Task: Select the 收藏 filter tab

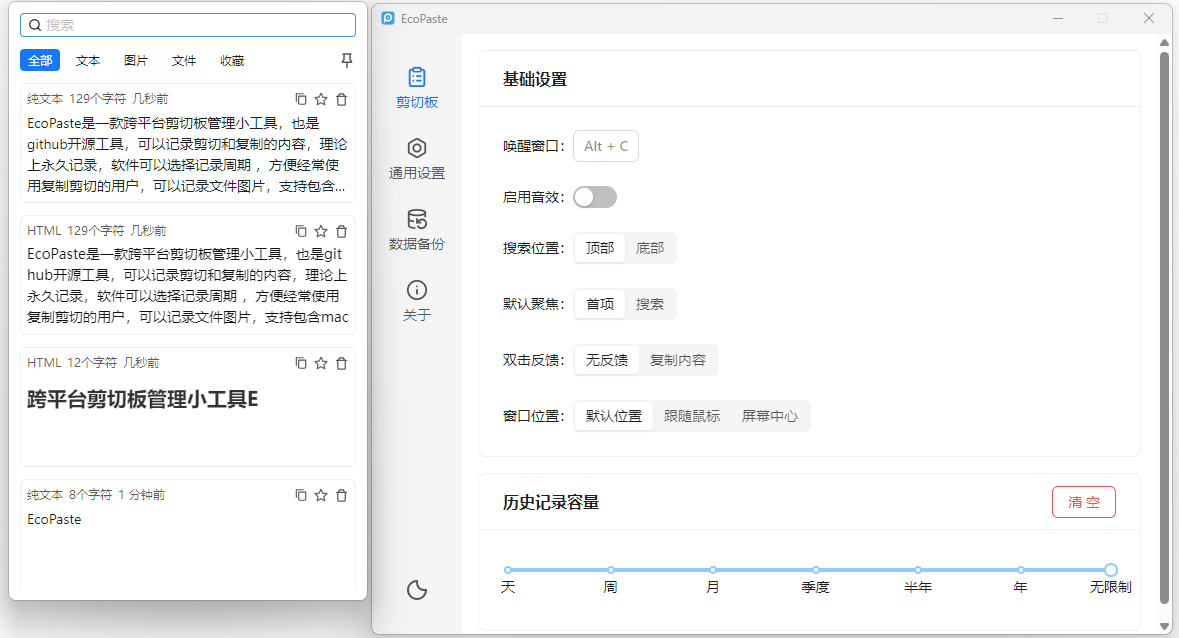Action: point(232,60)
